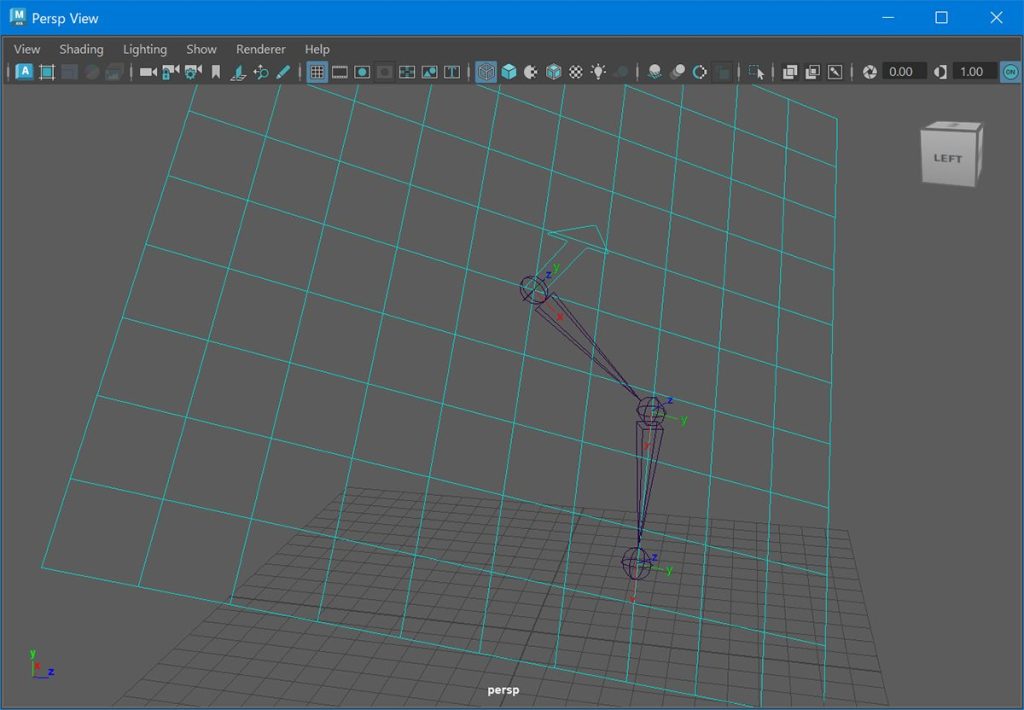Open the Show menu
This screenshot has width=1024, height=710.
click(201, 49)
